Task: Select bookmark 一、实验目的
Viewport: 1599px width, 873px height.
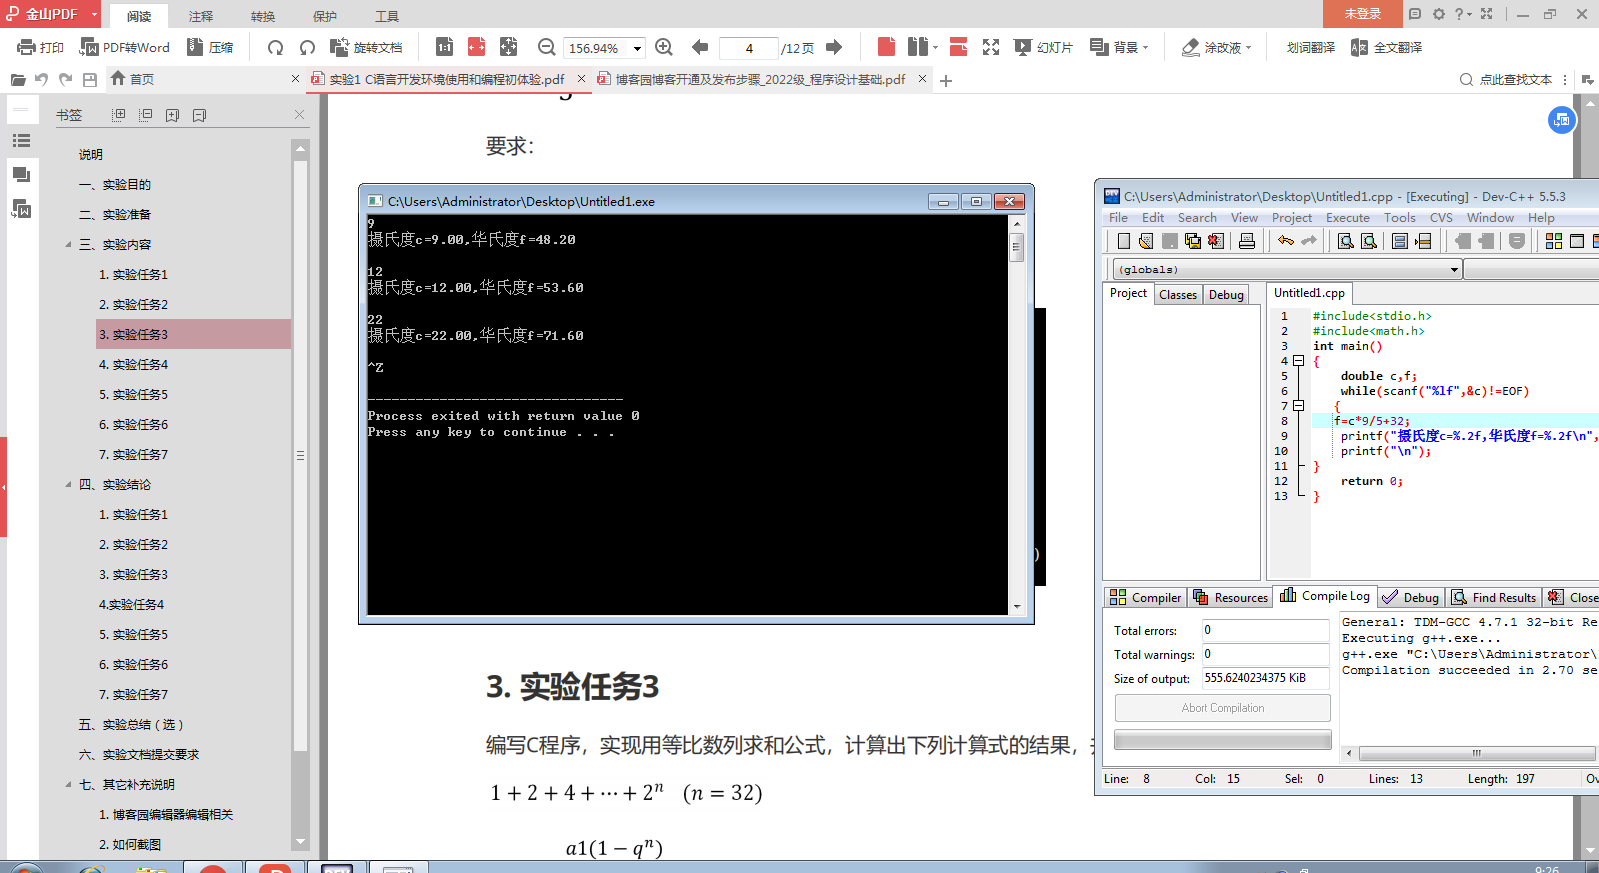Action: 115,184
